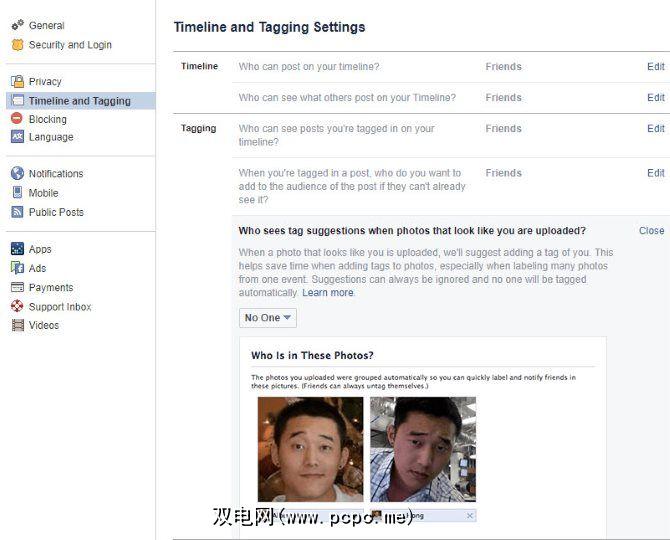Open Security and Login badge icon
Image resolution: width=670 pixels, height=540 pixels.
[x=18, y=44]
